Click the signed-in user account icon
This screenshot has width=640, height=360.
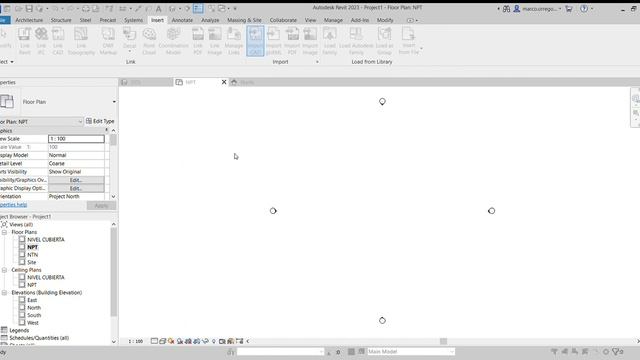(517, 9)
